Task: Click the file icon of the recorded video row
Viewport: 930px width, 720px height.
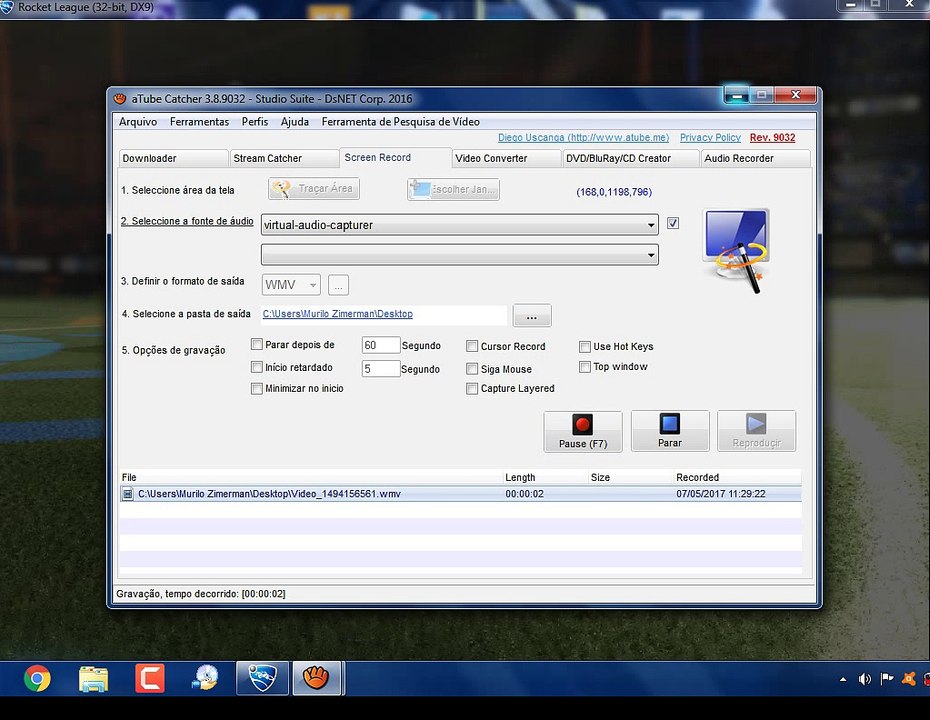Action: (x=128, y=493)
